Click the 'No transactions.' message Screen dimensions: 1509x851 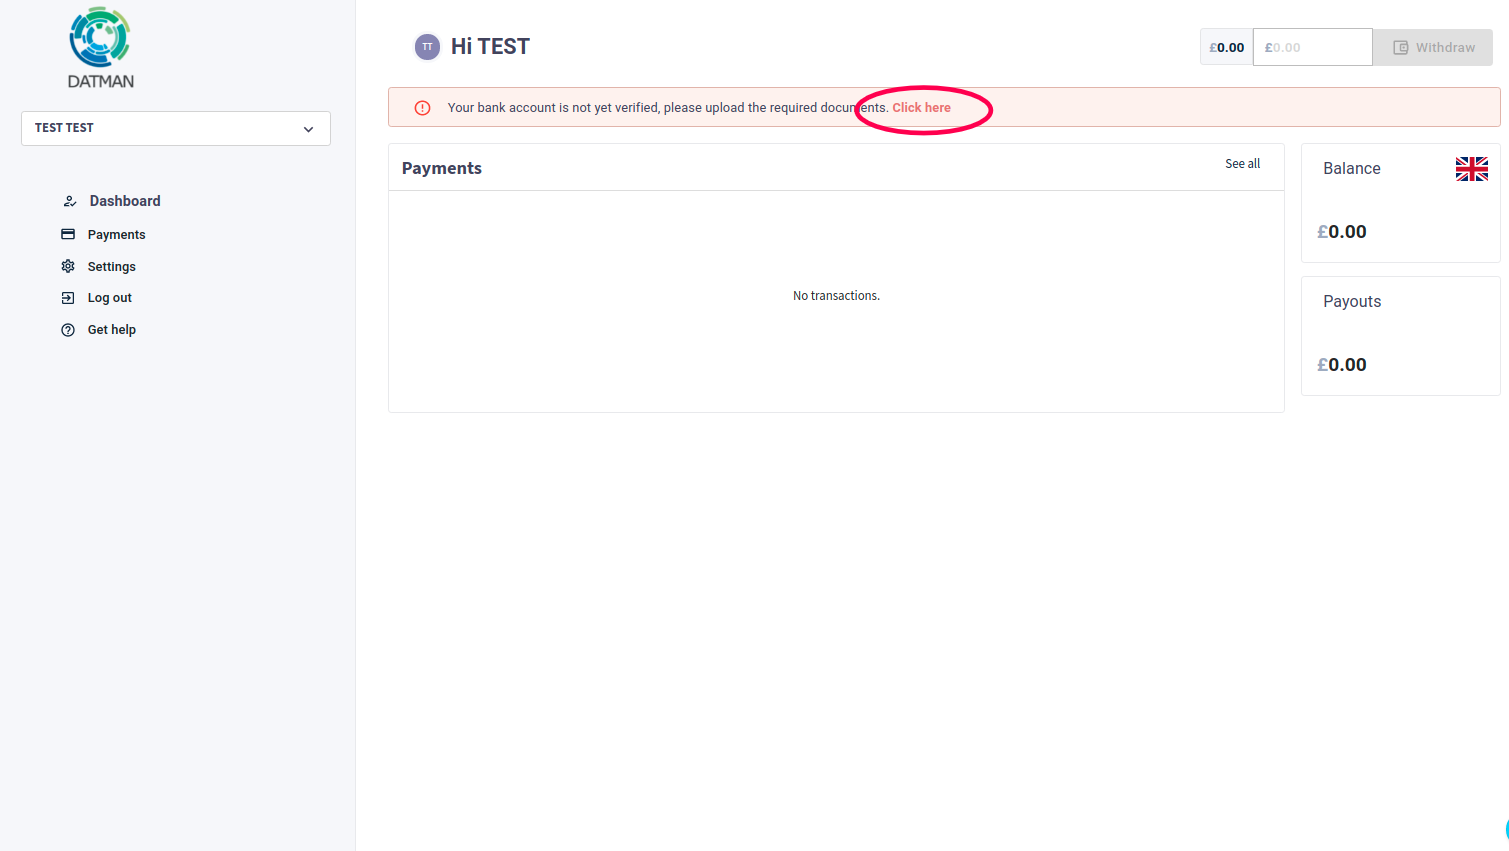tap(836, 296)
